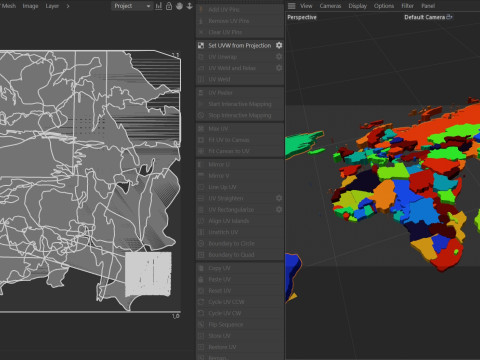The width and height of the screenshot is (480, 360).
Task: Open the Project dropdown
Action: [x=132, y=6]
